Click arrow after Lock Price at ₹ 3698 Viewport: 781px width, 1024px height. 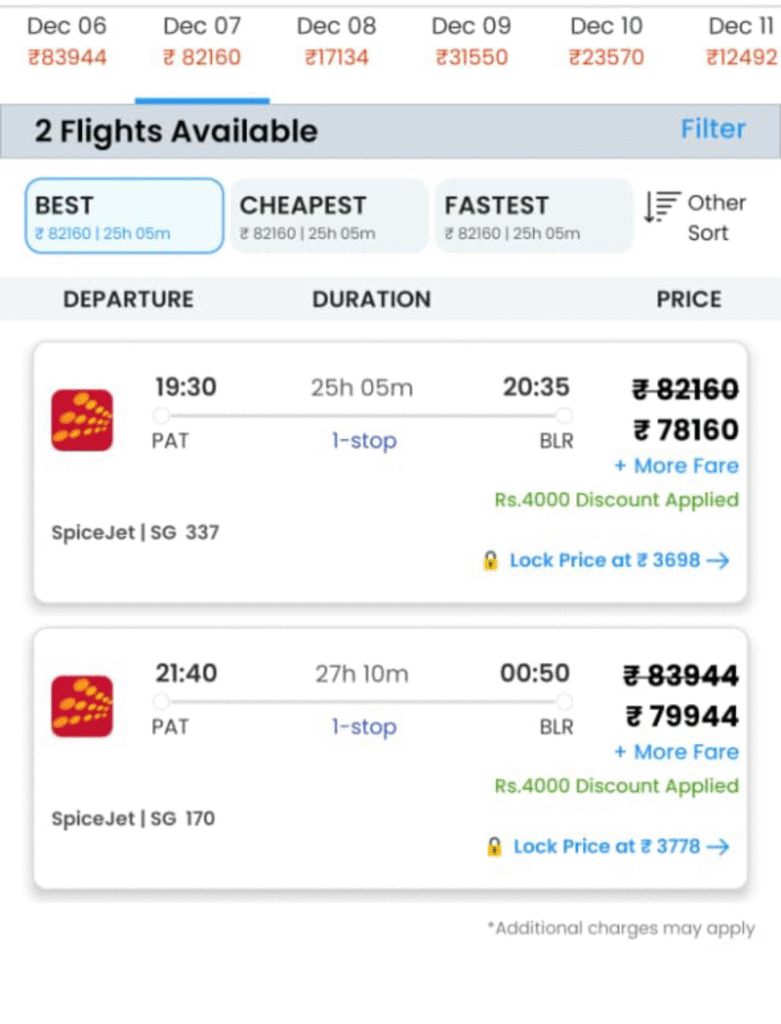coord(717,561)
